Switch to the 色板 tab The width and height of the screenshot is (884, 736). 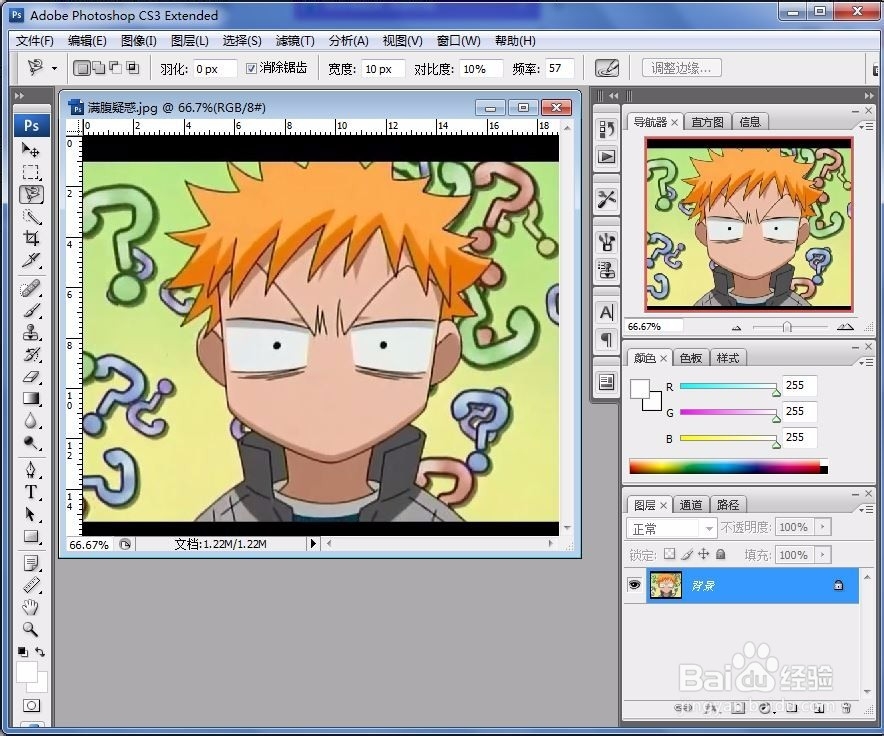pos(691,358)
